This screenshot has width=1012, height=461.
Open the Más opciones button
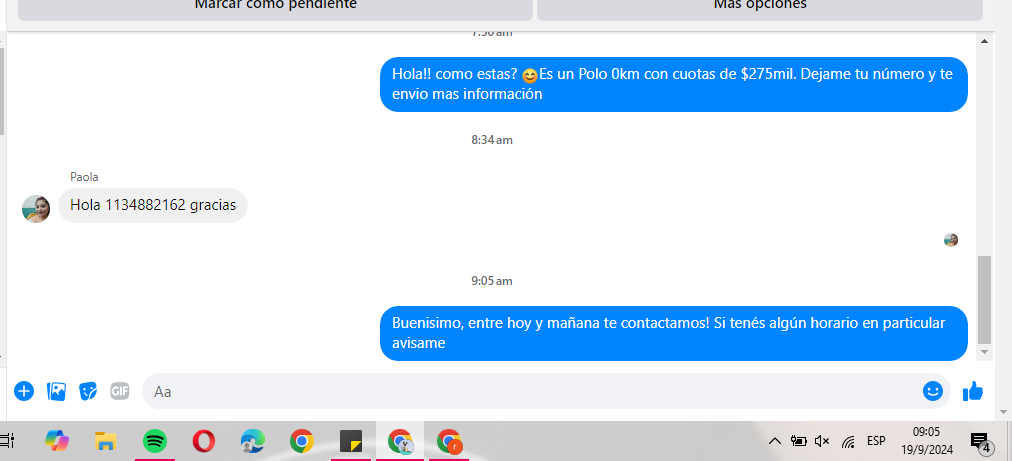click(x=760, y=6)
